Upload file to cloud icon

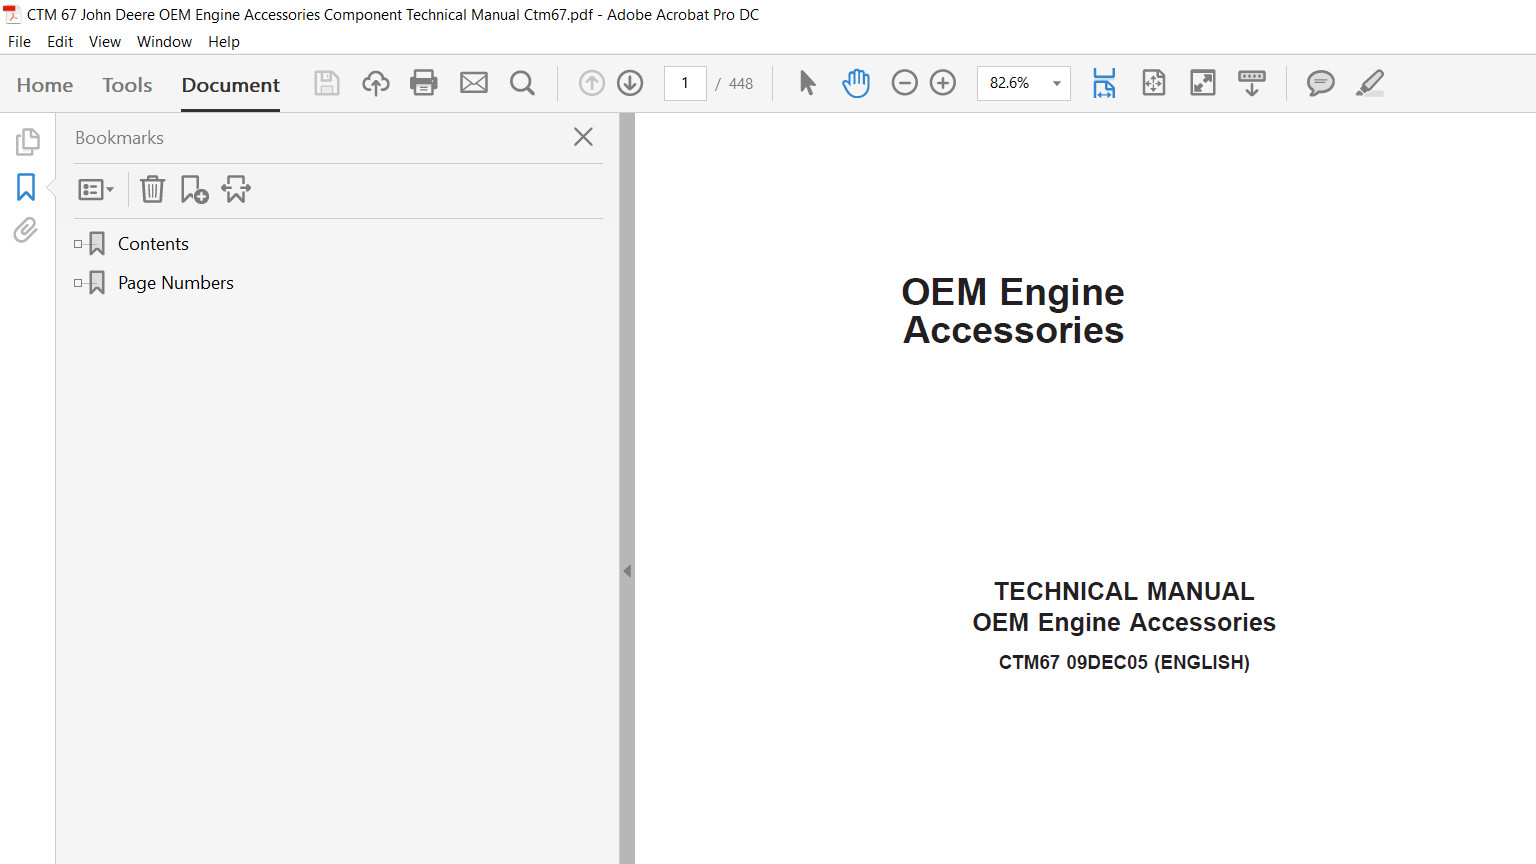click(x=376, y=83)
